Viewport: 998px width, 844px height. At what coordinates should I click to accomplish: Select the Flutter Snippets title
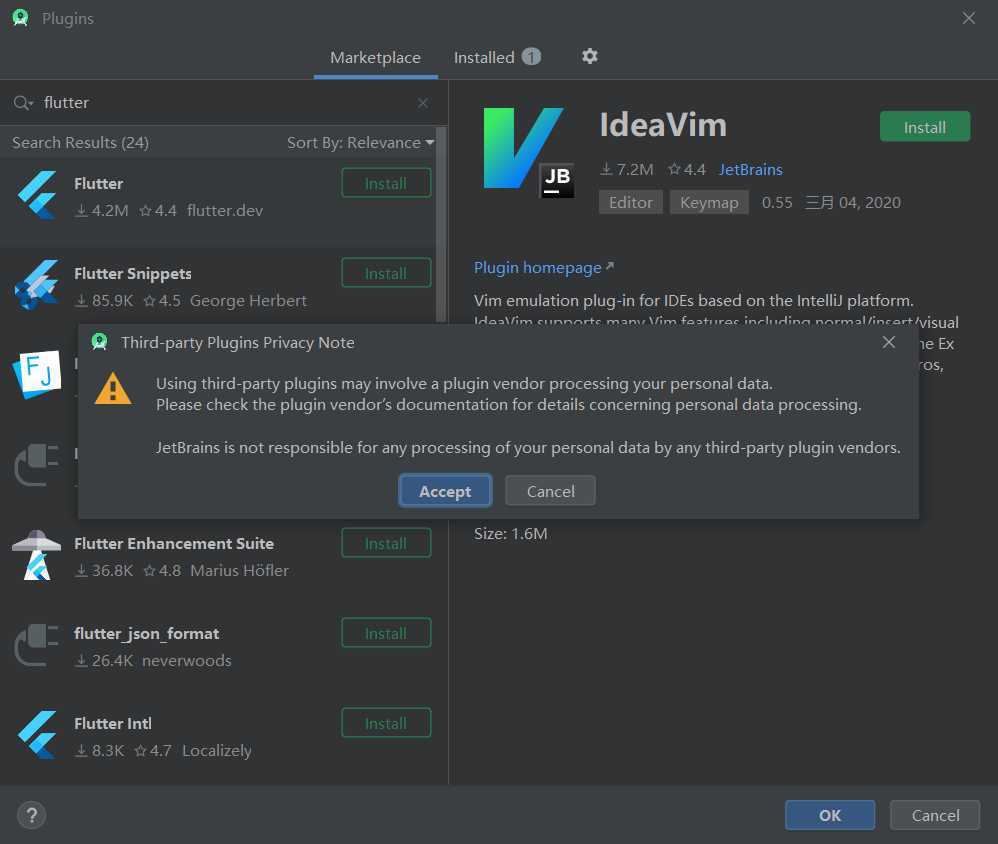[x=132, y=273]
